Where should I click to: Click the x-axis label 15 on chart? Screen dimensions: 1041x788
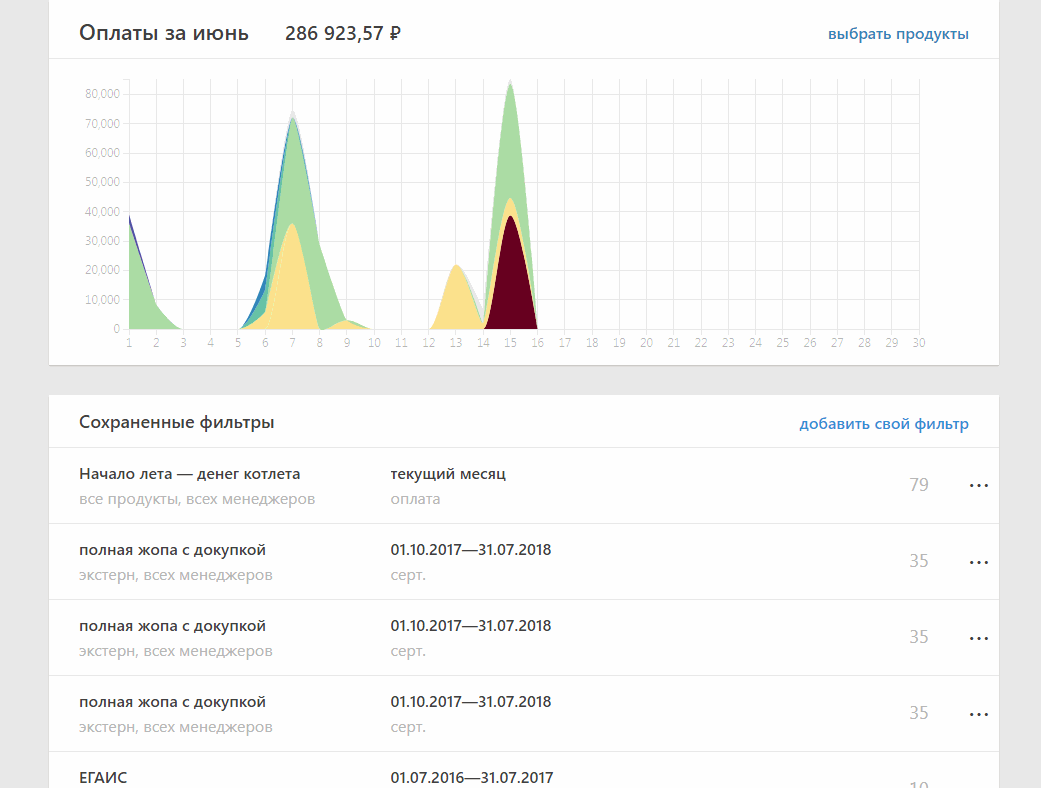click(x=510, y=343)
